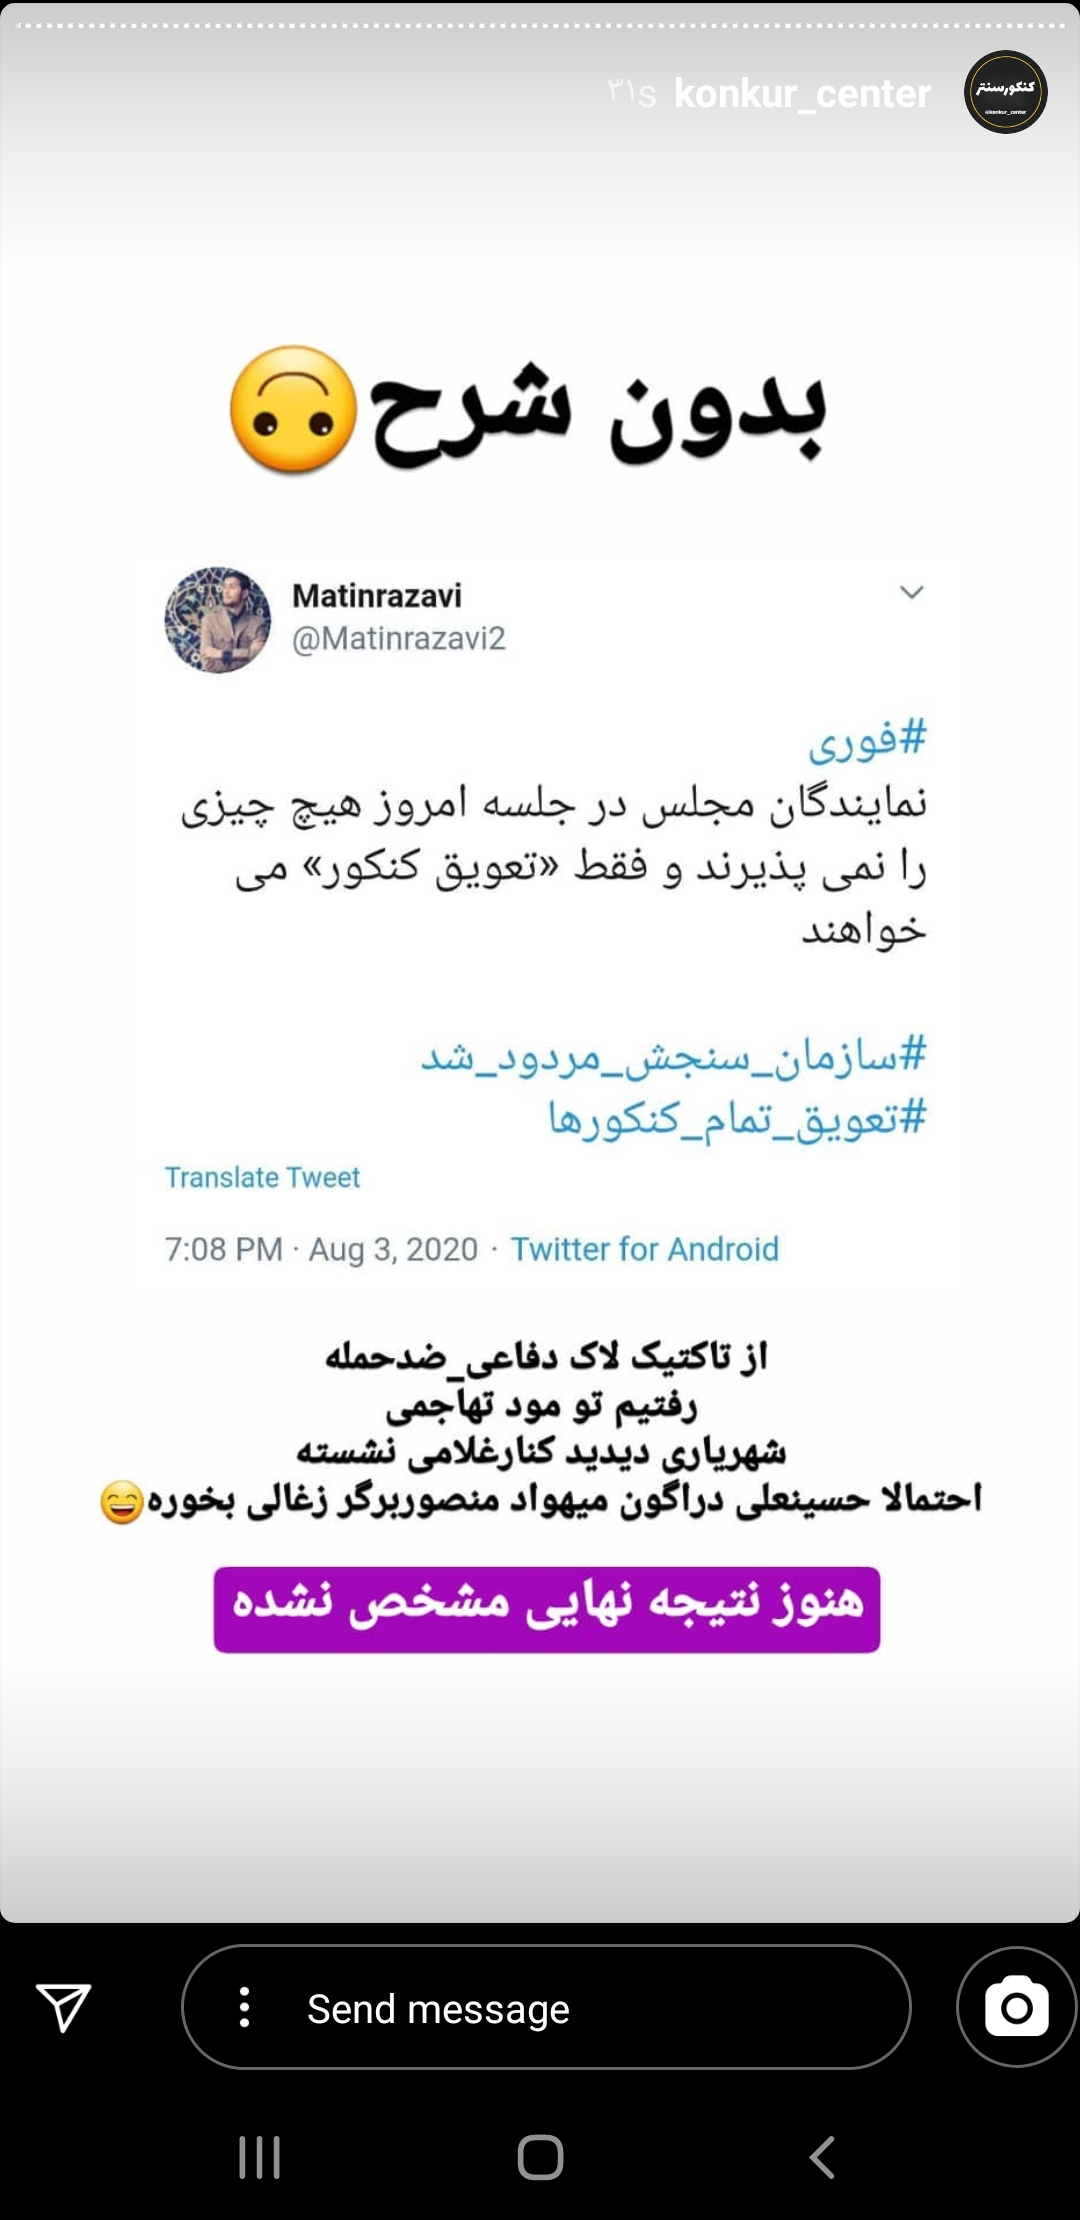1080x2220 pixels.
Task: Tap the konkur_center profile picture
Action: pyautogui.click(x=1005, y=92)
